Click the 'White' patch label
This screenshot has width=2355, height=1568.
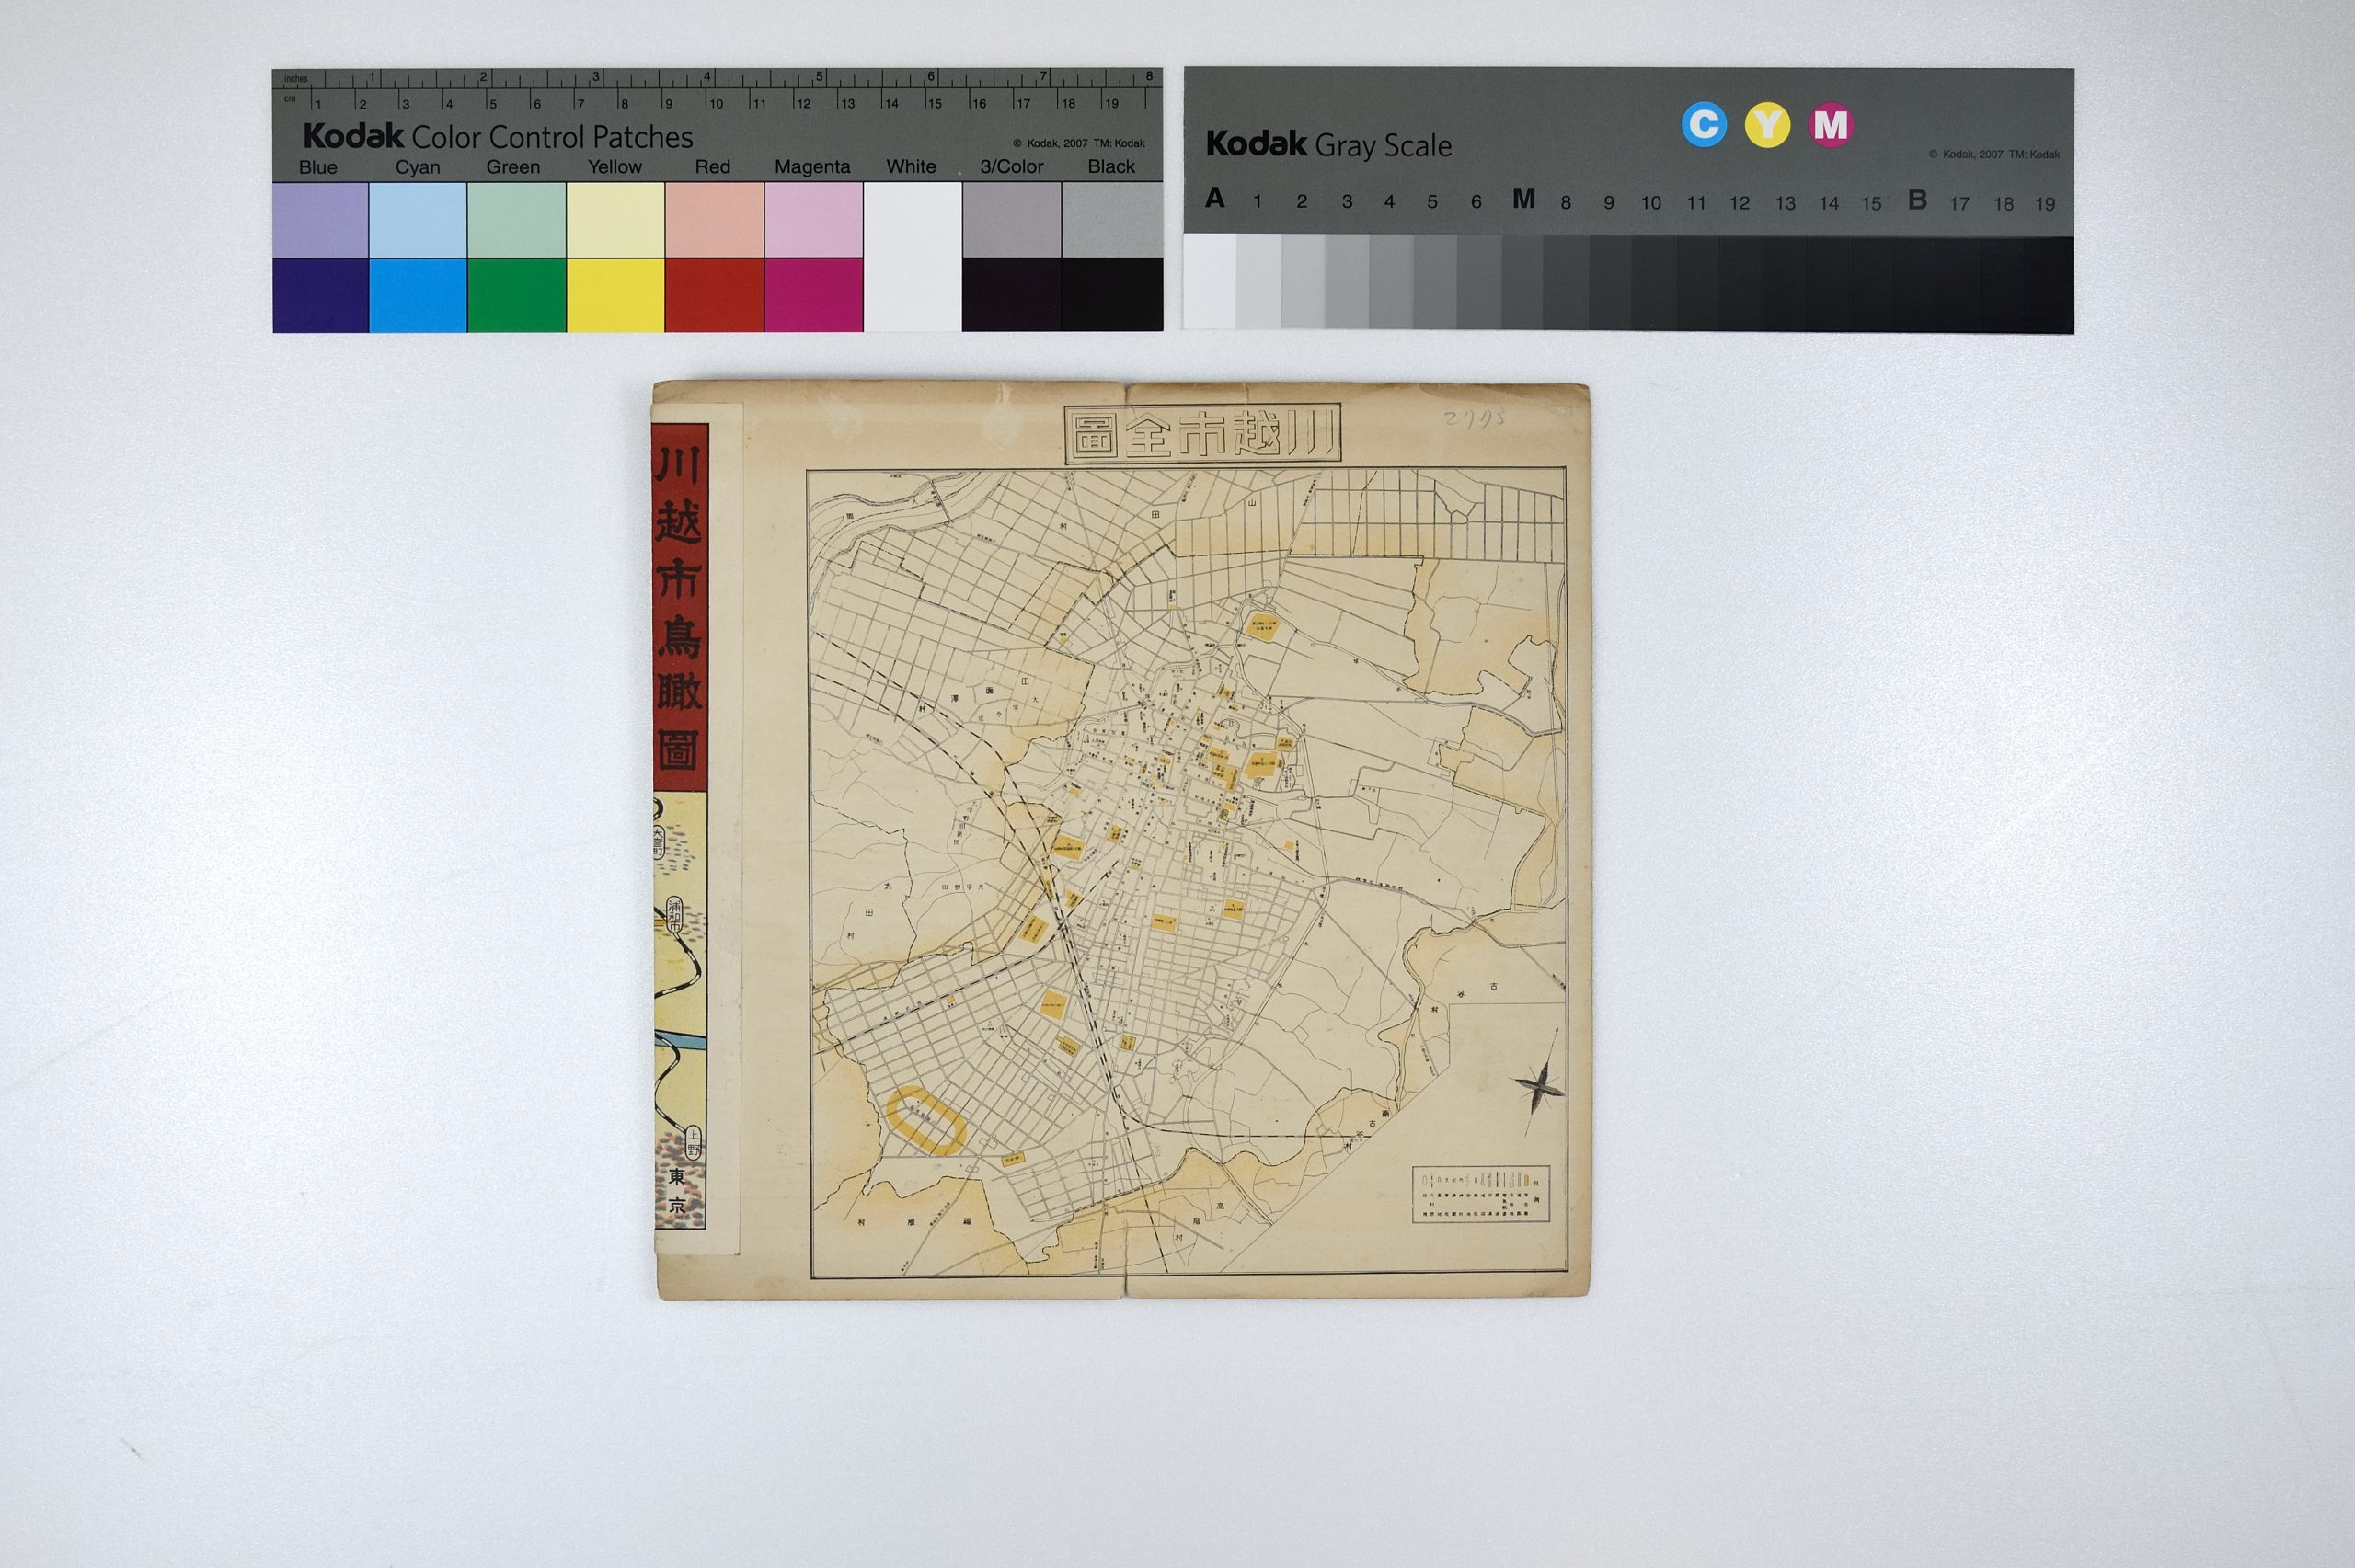911,167
